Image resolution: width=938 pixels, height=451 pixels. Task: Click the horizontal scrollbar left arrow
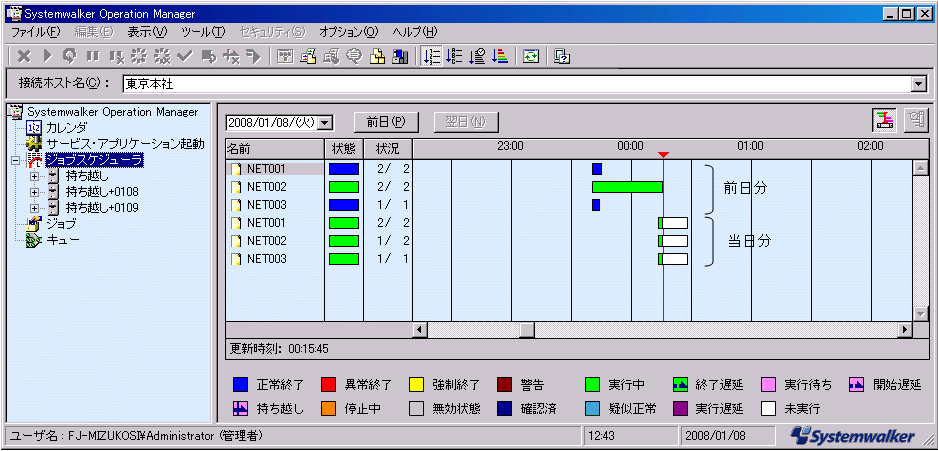point(421,330)
